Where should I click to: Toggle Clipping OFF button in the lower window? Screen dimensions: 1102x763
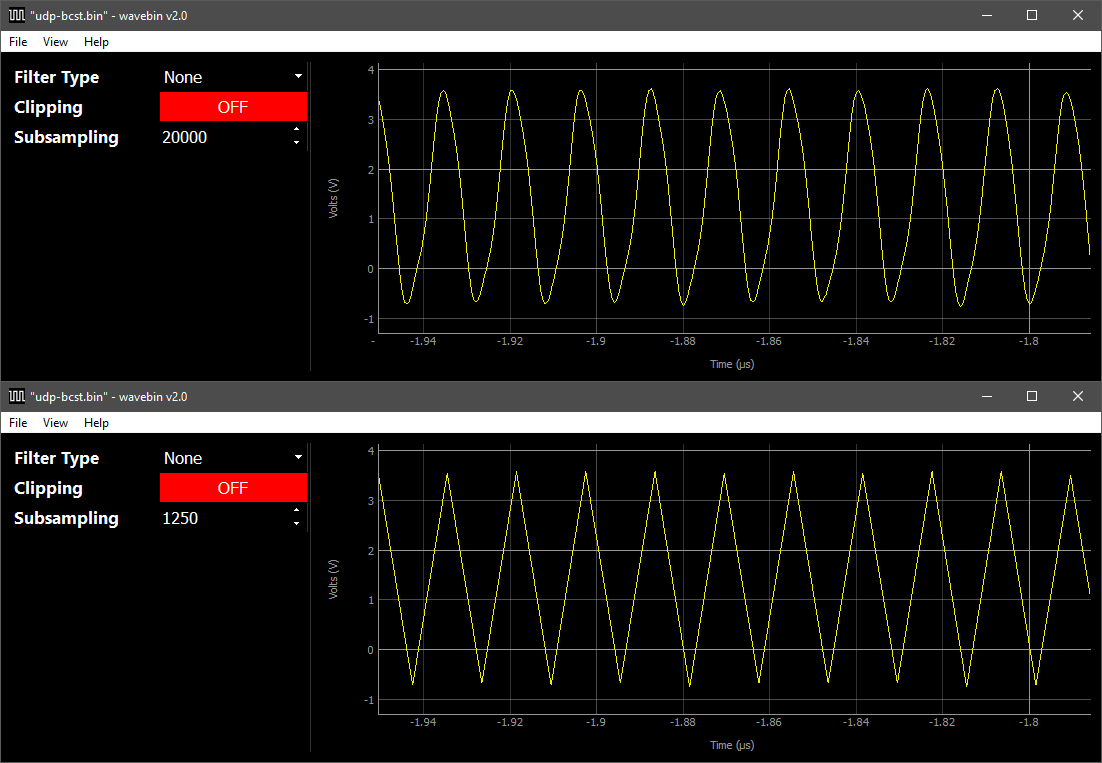pyautogui.click(x=233, y=488)
